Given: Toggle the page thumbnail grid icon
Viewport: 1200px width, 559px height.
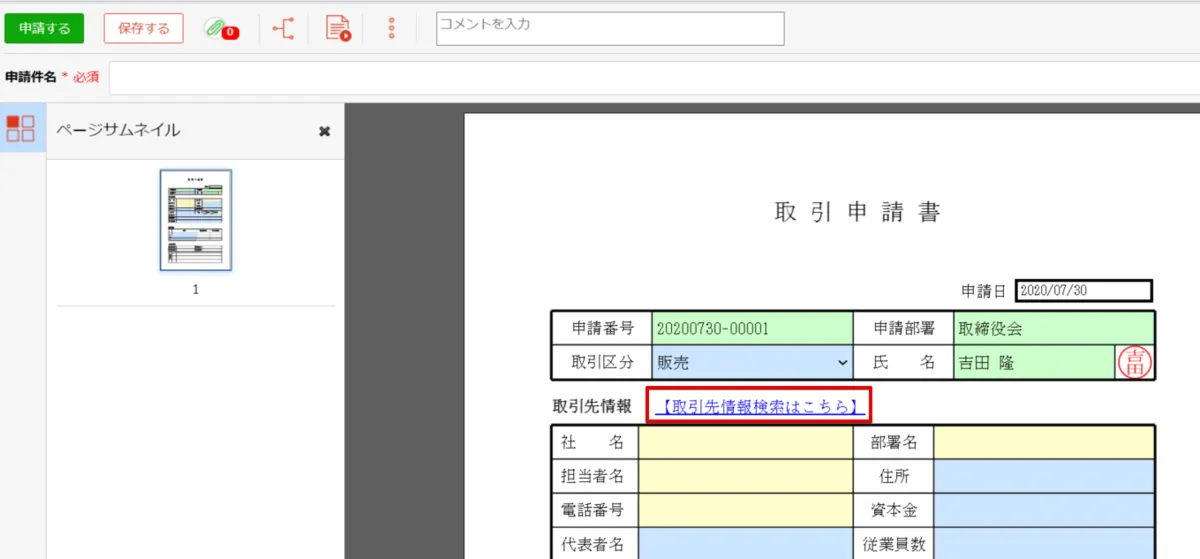Looking at the screenshot, I should [x=21, y=128].
